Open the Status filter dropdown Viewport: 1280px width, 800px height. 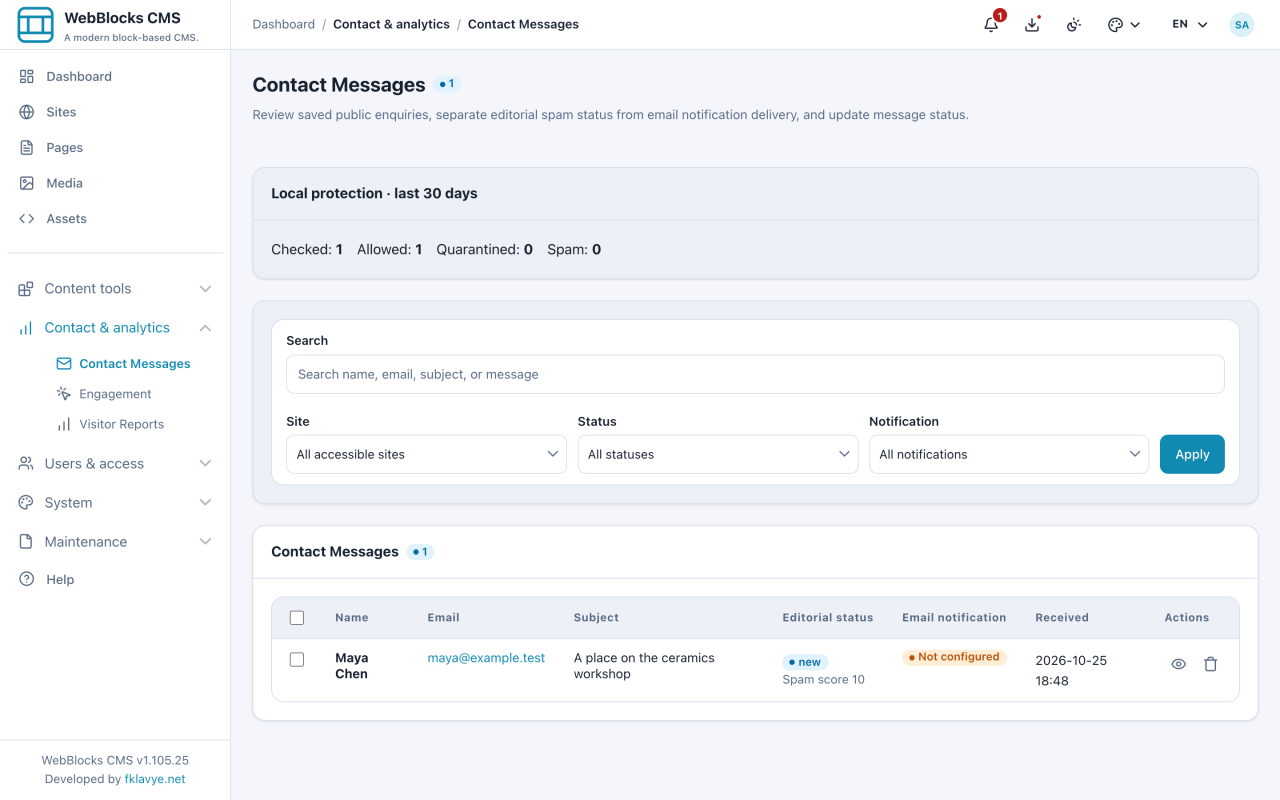718,454
